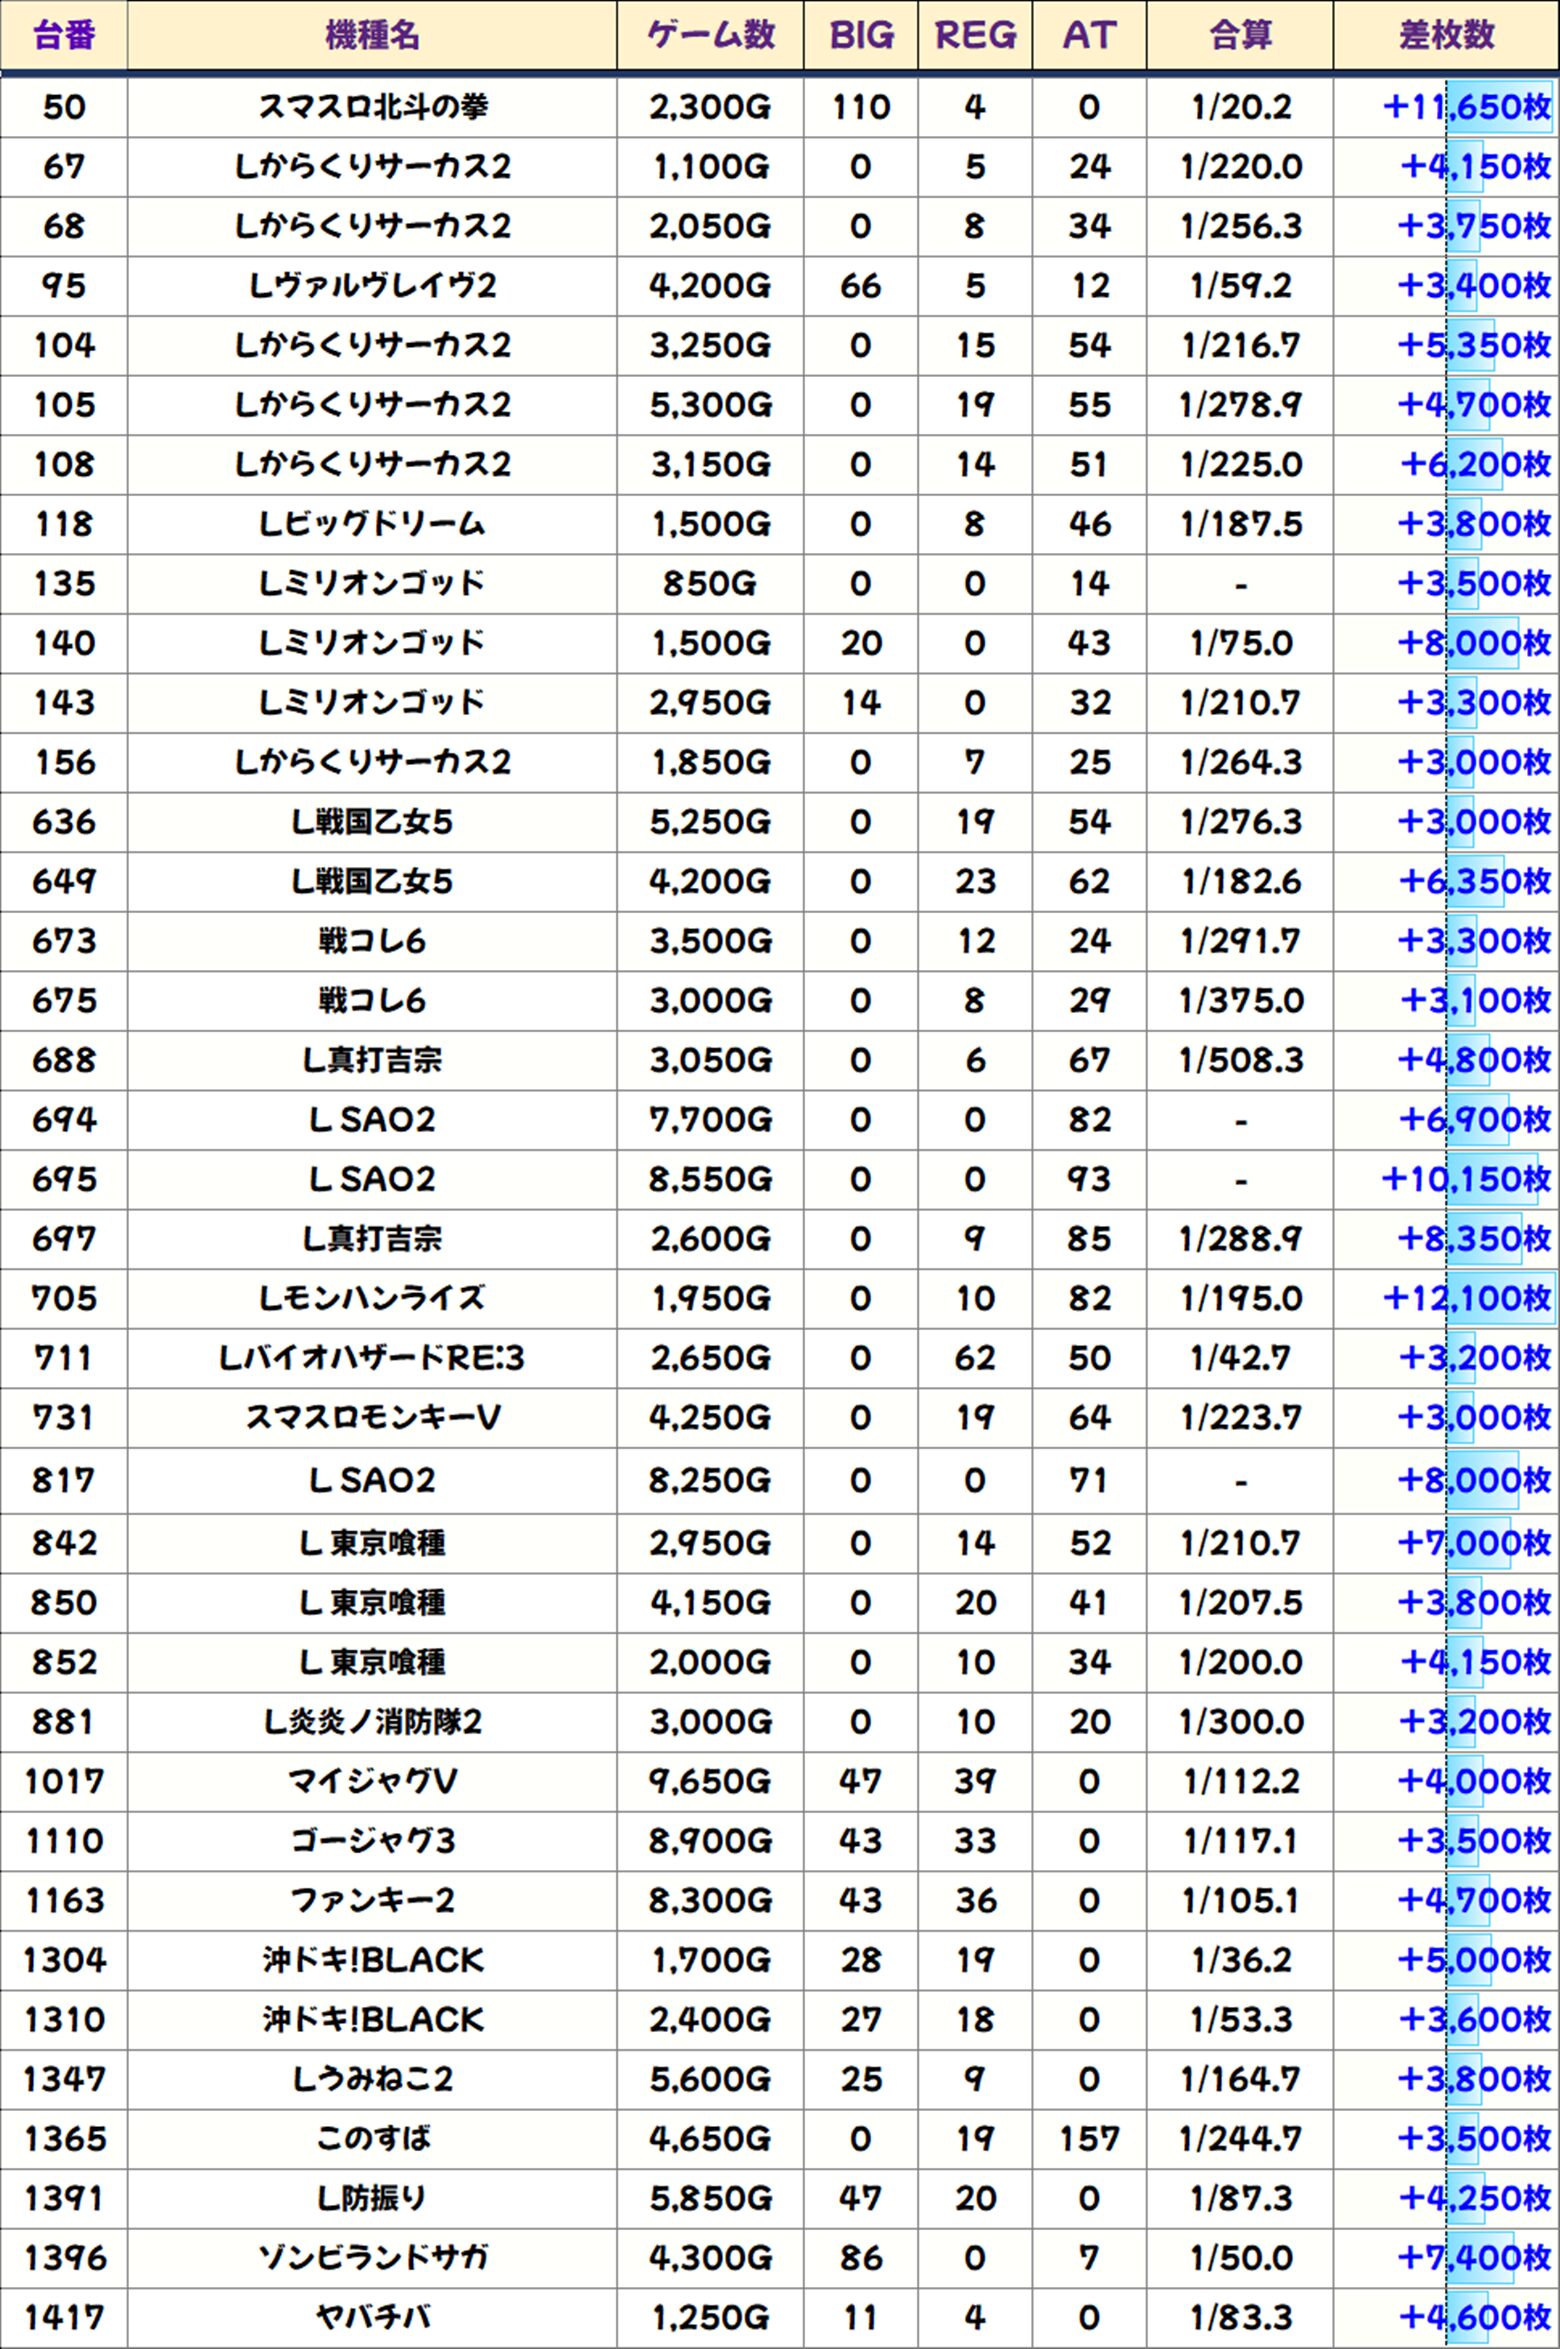Image resolution: width=1560 pixels, height=2349 pixels.
Task: Click the +6,200枚 value in row 108
Action: [1475, 464]
